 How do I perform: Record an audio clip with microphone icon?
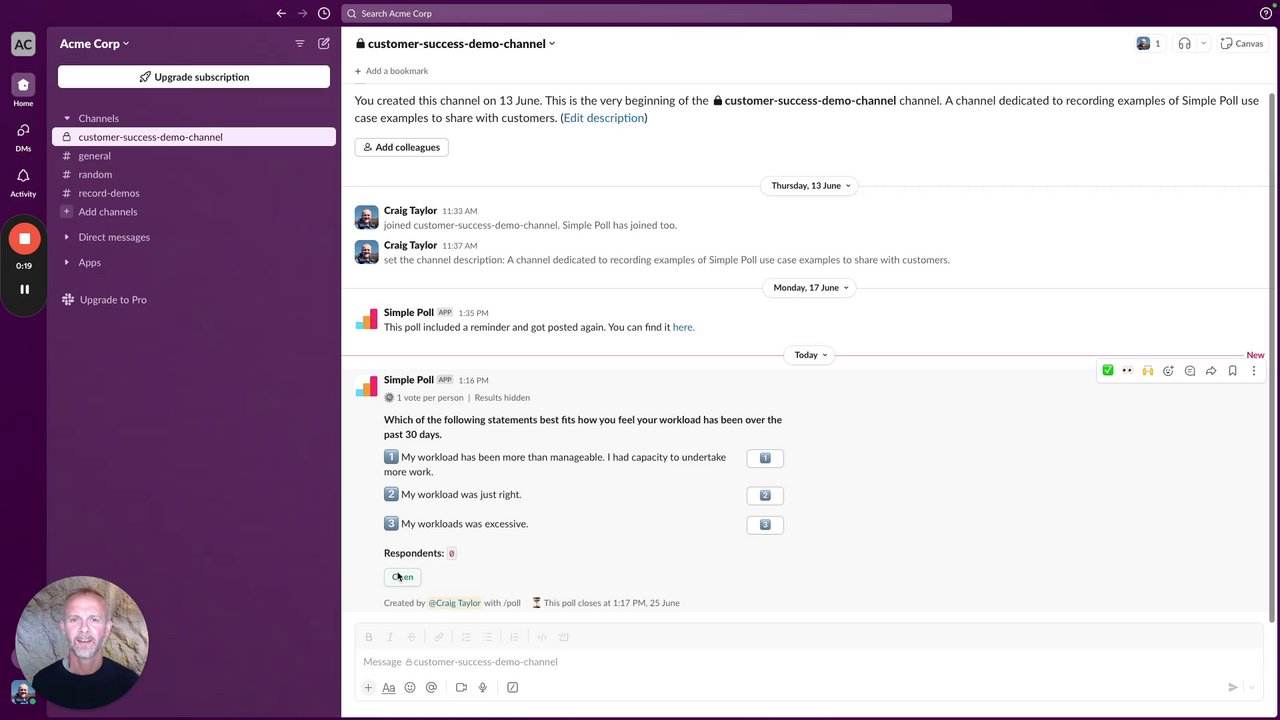point(483,687)
